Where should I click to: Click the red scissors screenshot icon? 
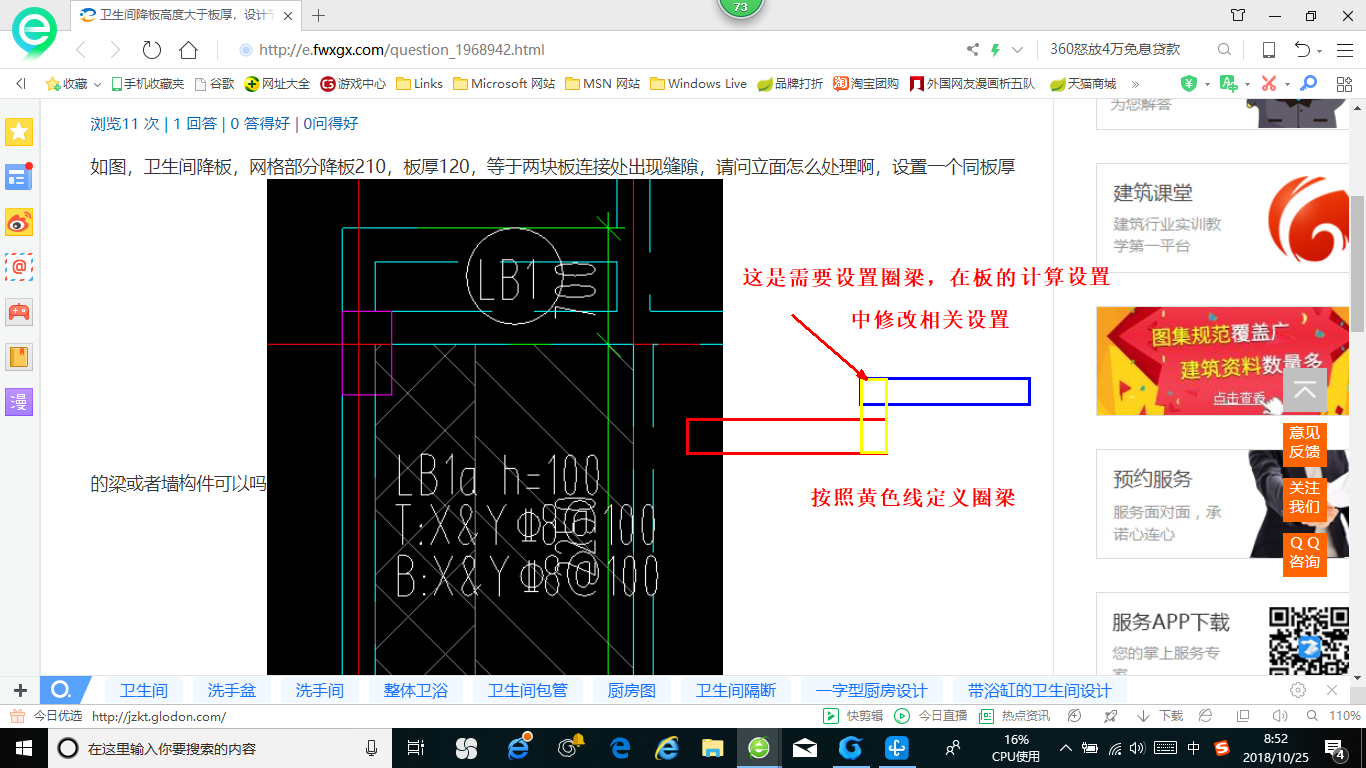pos(1269,84)
